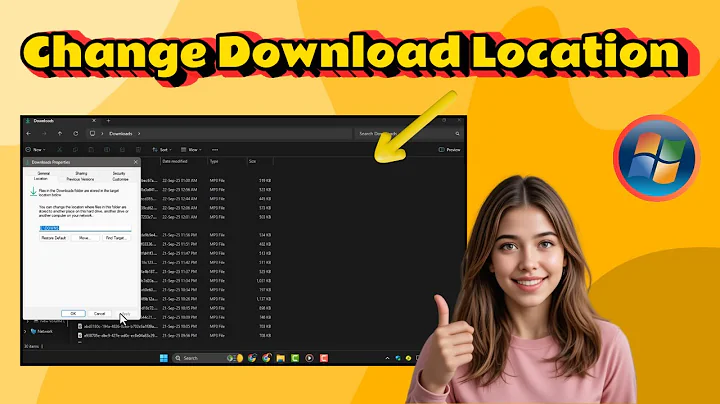Open the red C taskbar application
Image resolution: width=720 pixels, height=404 pixels.
pyautogui.click(x=324, y=358)
